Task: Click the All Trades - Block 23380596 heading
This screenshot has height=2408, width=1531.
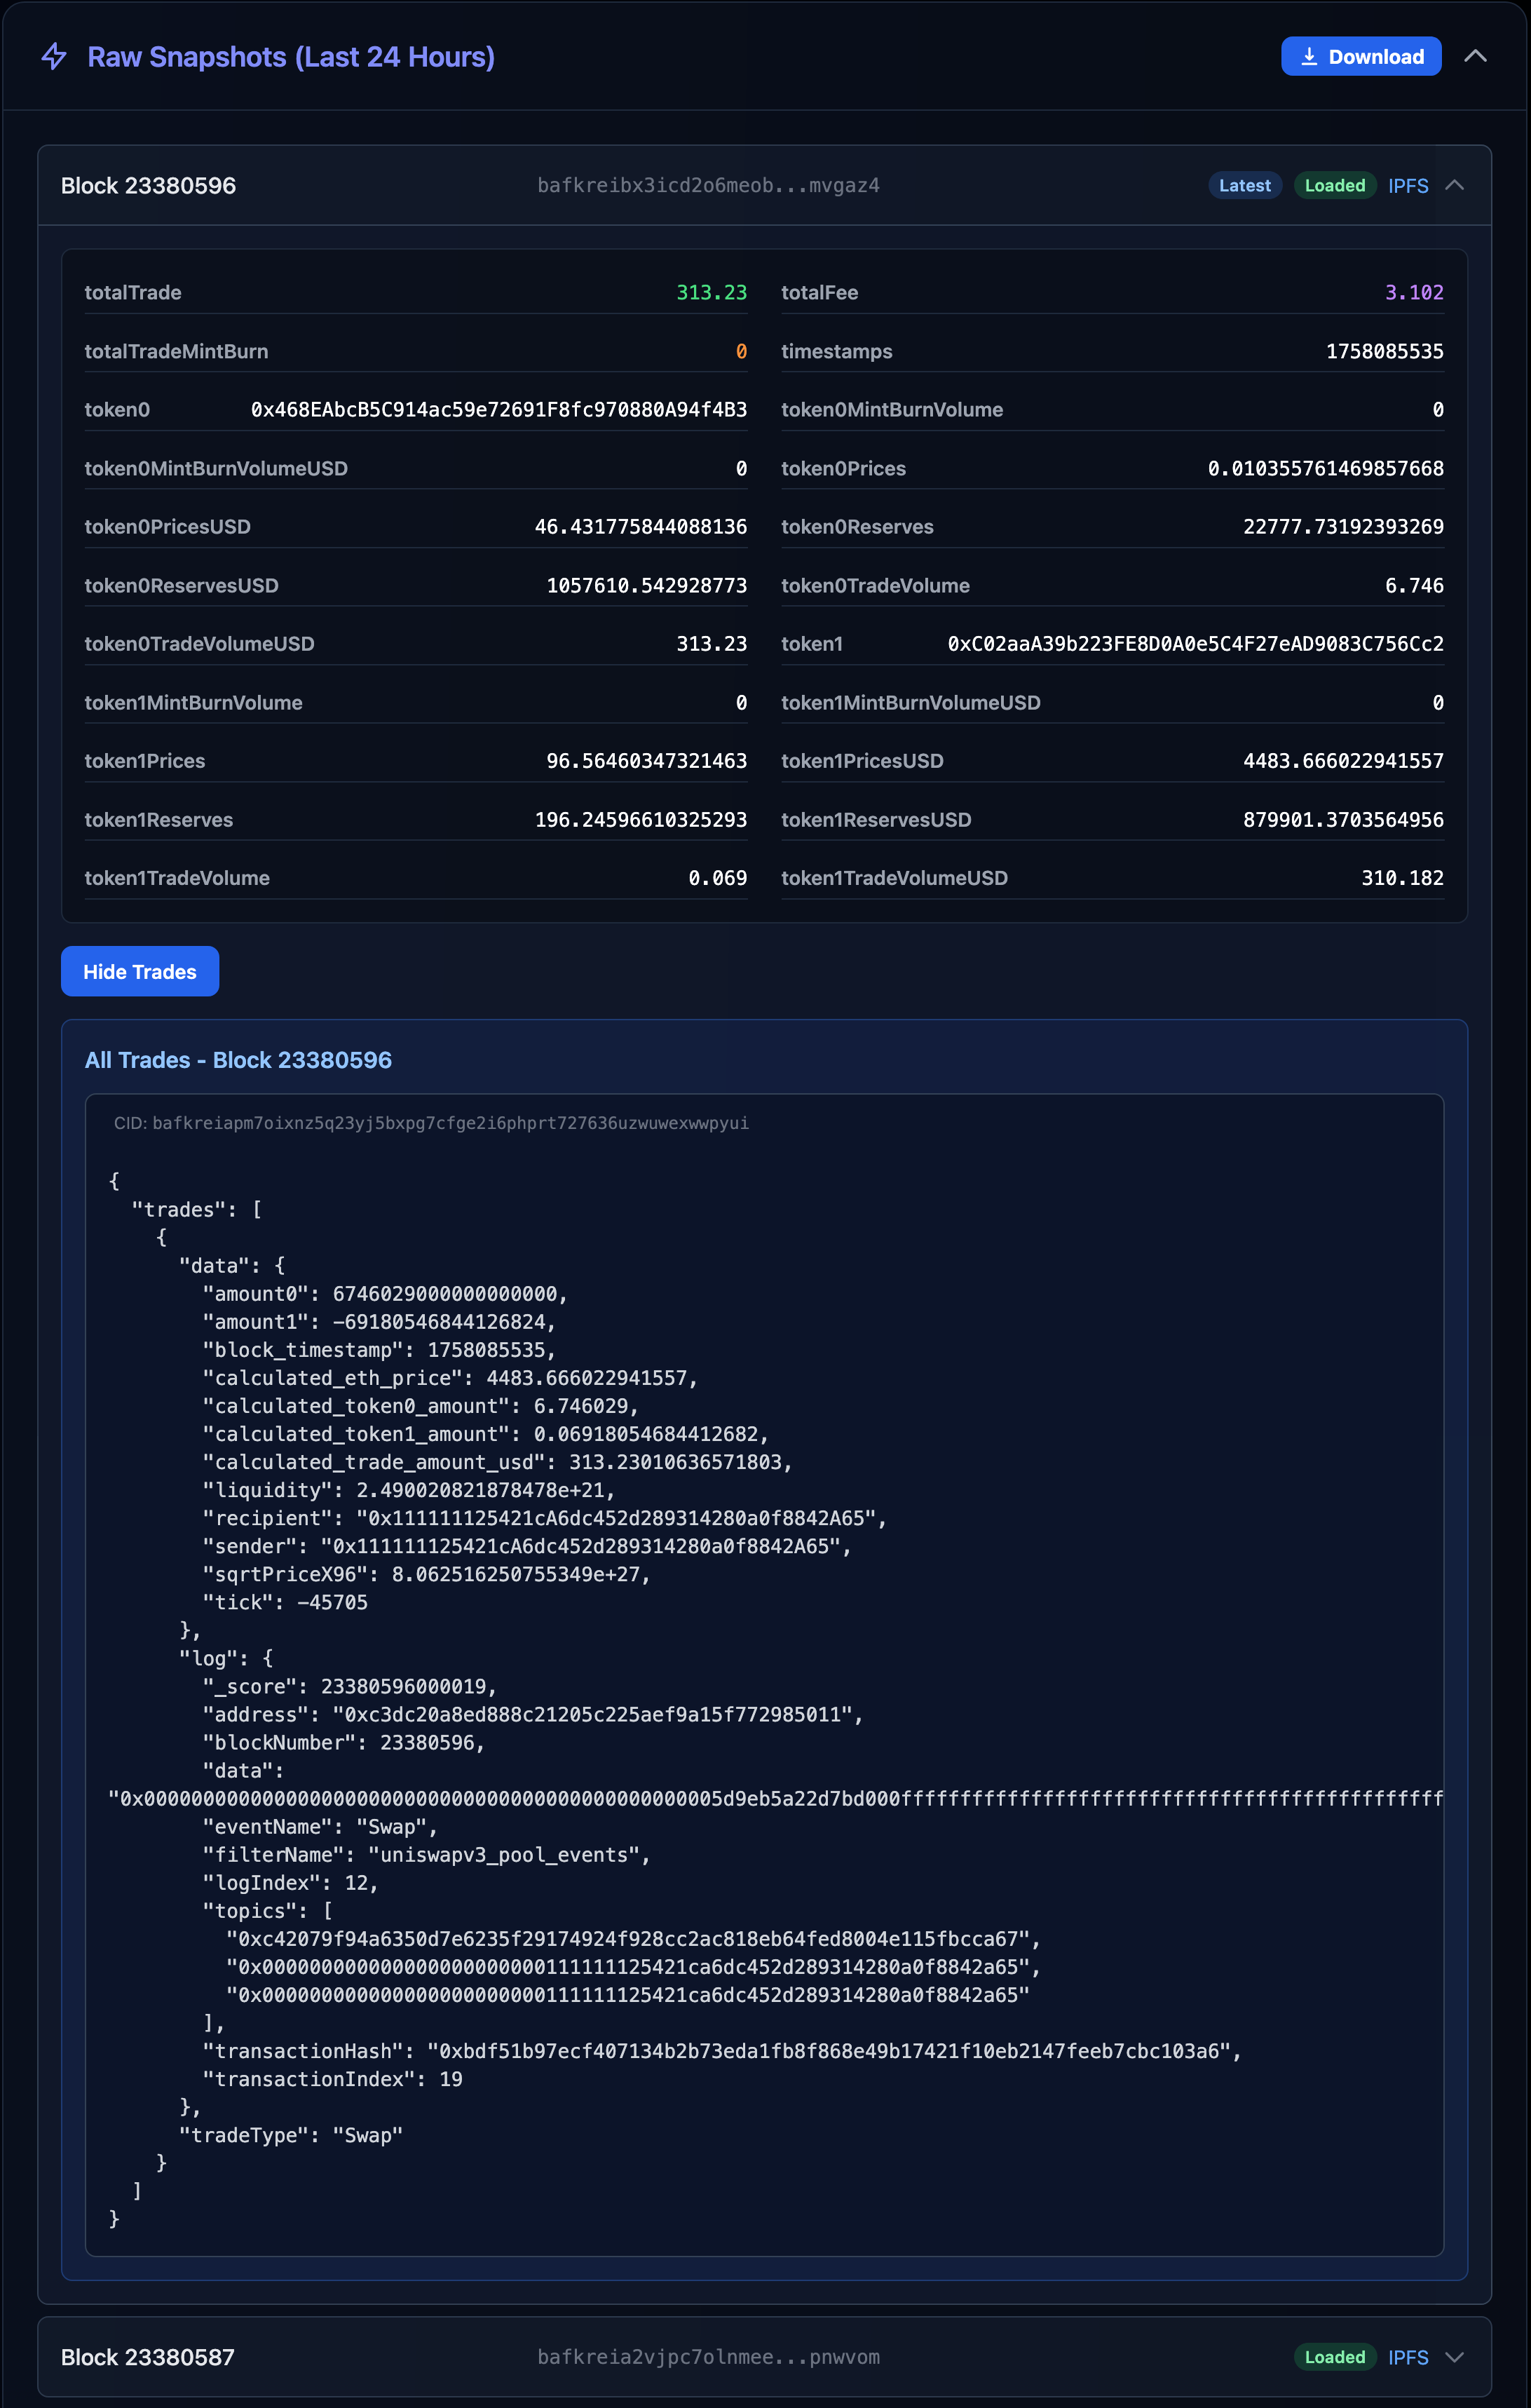Action: click(x=238, y=1060)
